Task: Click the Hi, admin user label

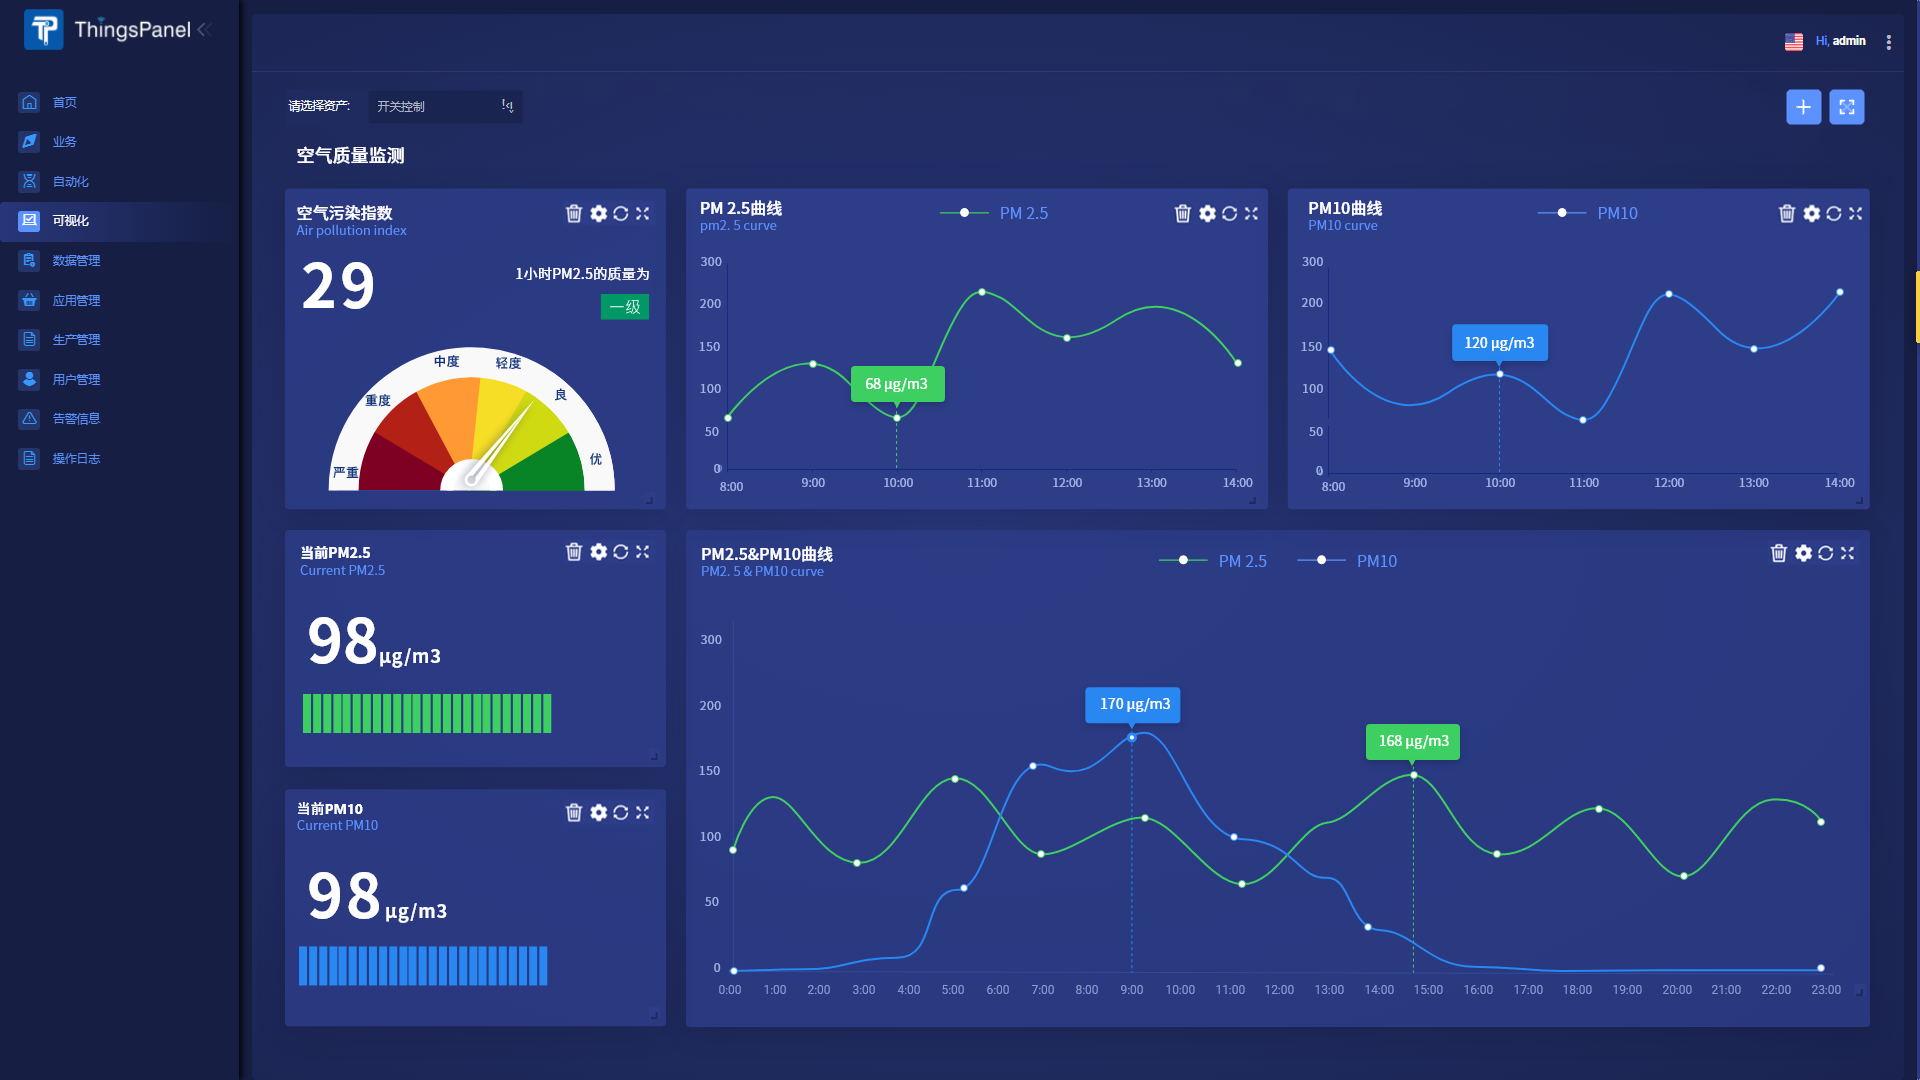Action: point(1840,41)
